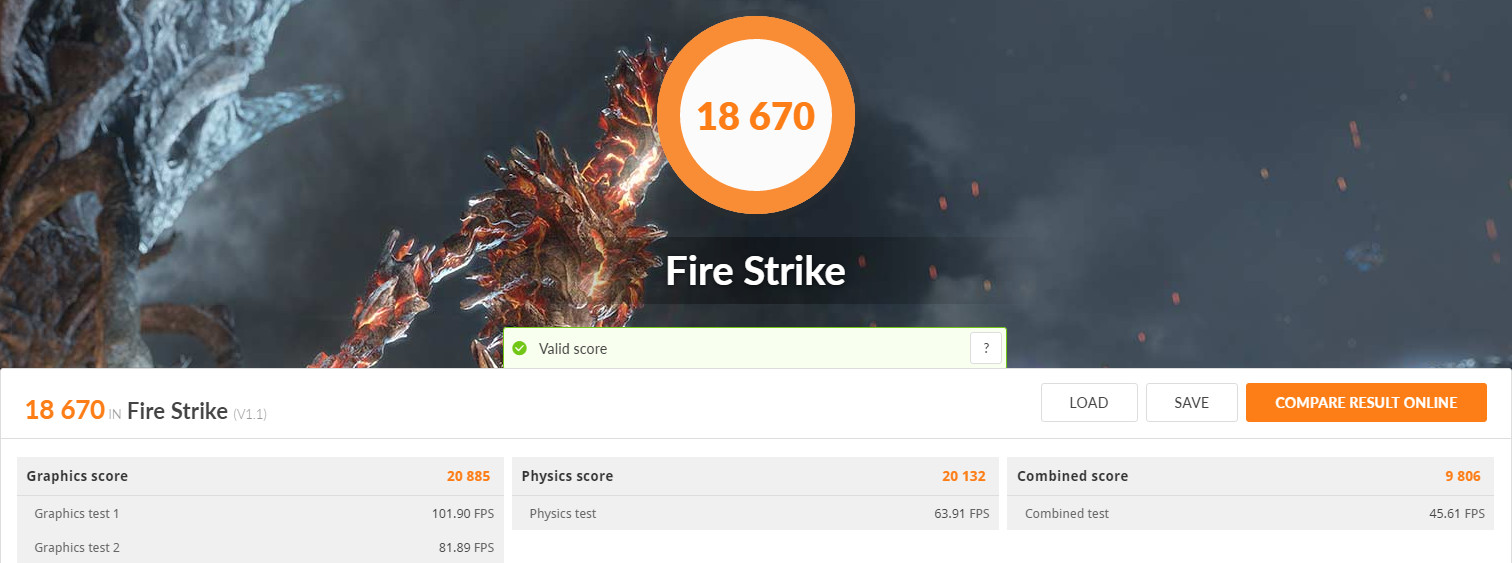Image resolution: width=1512 pixels, height=563 pixels.
Task: Click the Graphics test 1 row
Action: [261, 513]
